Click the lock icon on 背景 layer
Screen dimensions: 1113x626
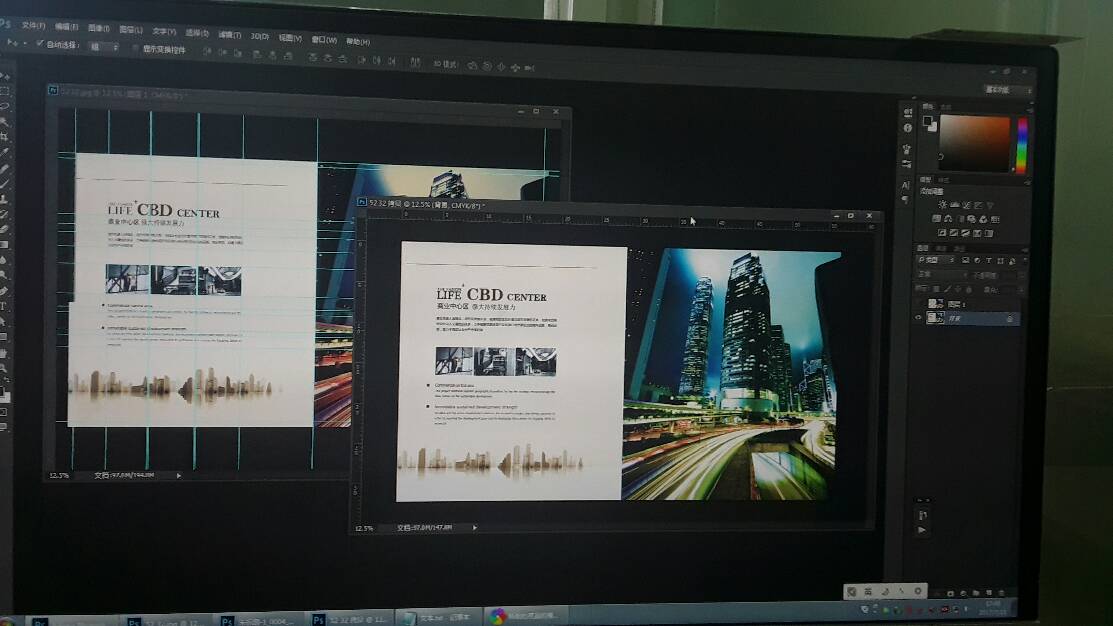click(1009, 319)
